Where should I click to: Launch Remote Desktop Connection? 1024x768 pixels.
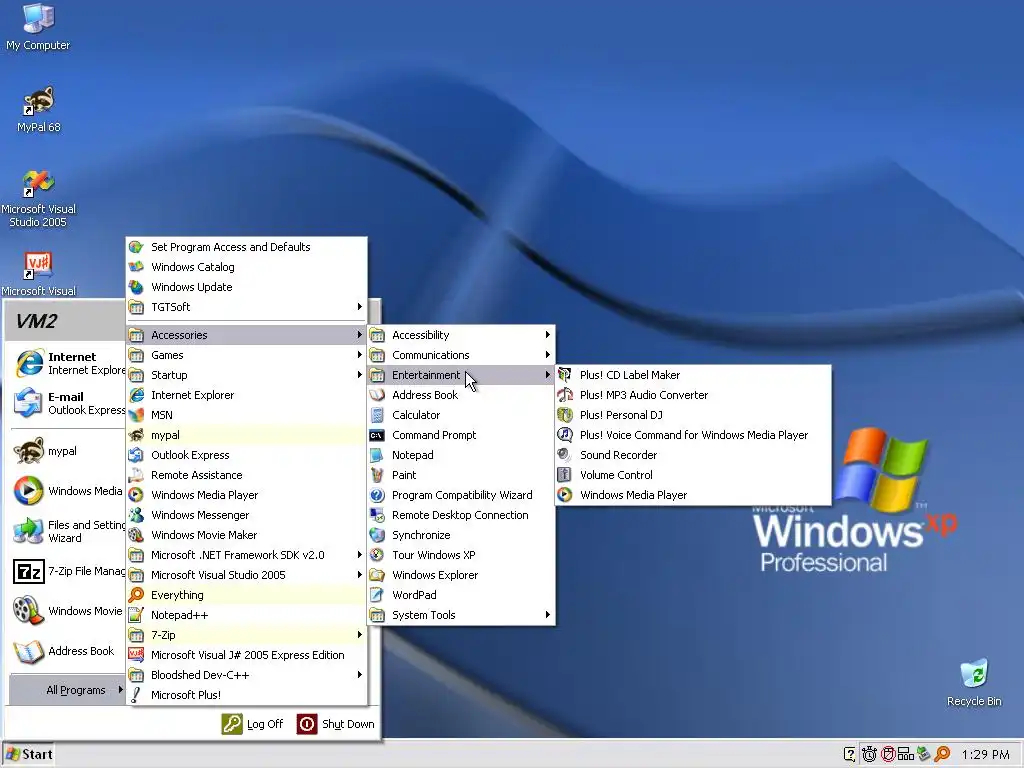[x=461, y=515]
